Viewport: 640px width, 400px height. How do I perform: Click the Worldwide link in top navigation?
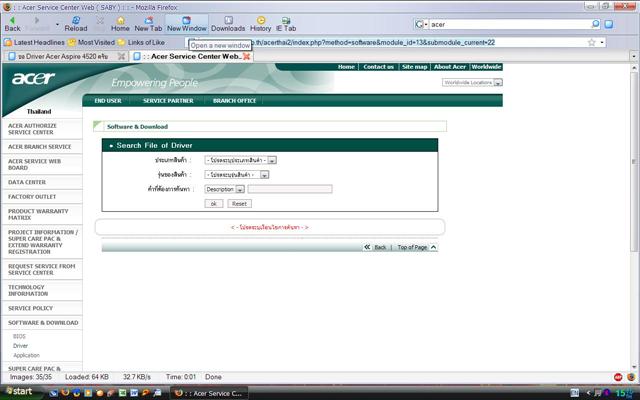coord(486,67)
